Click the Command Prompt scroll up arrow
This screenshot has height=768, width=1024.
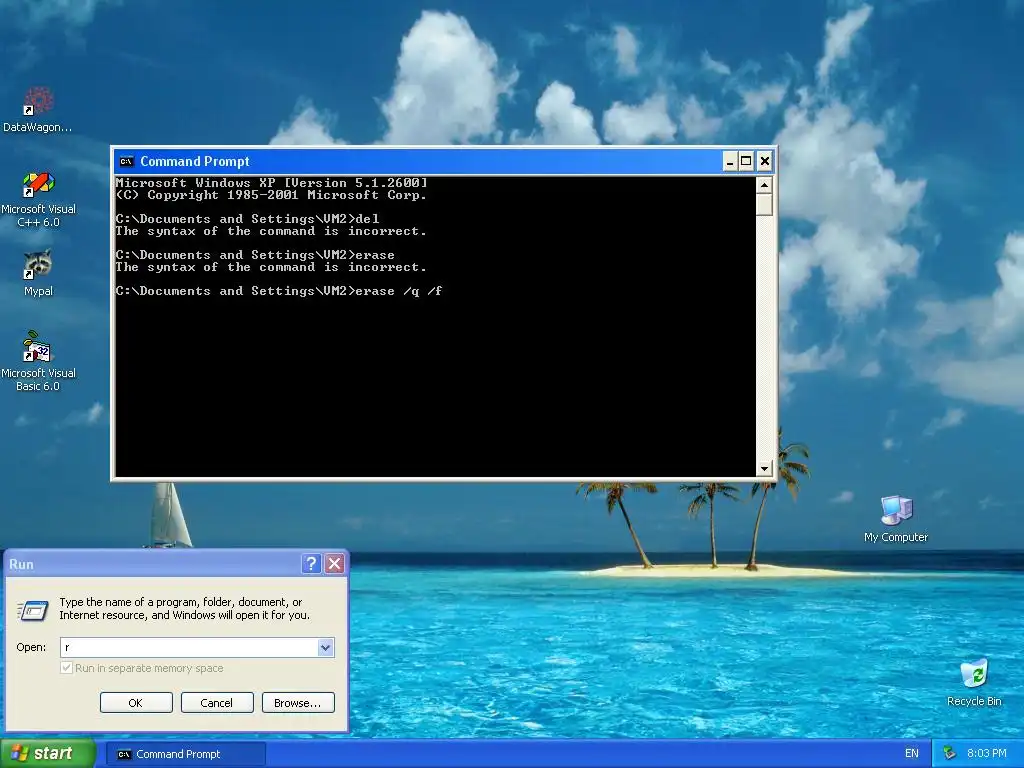coord(764,185)
